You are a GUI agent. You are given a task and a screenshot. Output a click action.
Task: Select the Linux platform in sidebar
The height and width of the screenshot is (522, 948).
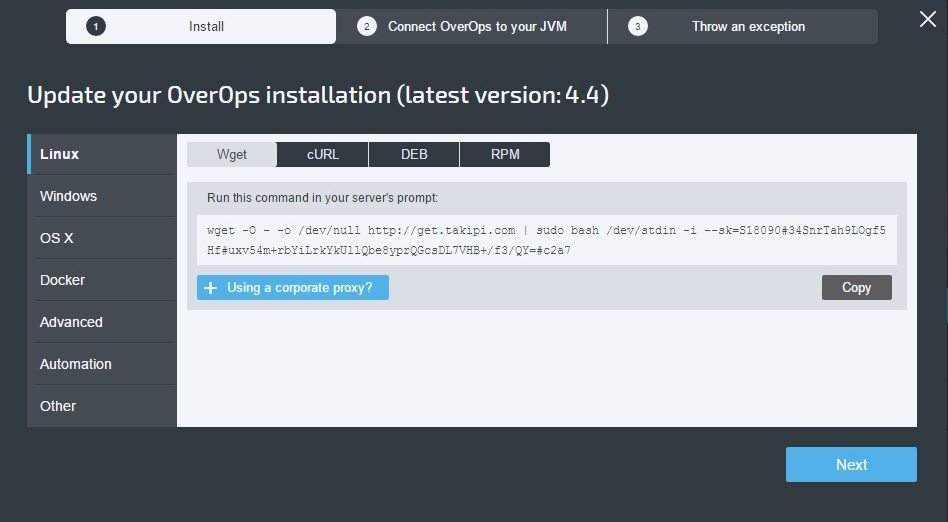click(102, 154)
